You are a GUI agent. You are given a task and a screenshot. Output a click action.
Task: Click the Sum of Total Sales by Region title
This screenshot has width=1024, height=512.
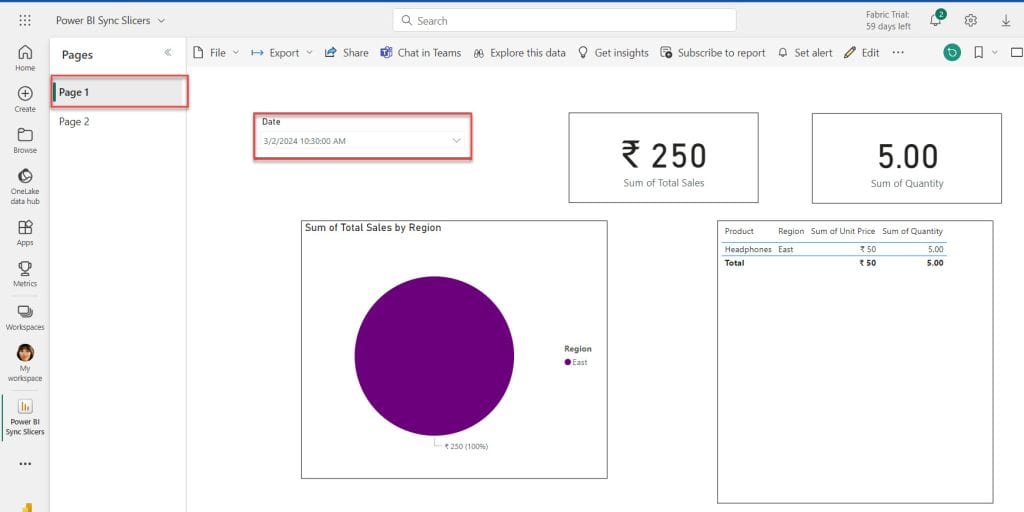(x=373, y=227)
